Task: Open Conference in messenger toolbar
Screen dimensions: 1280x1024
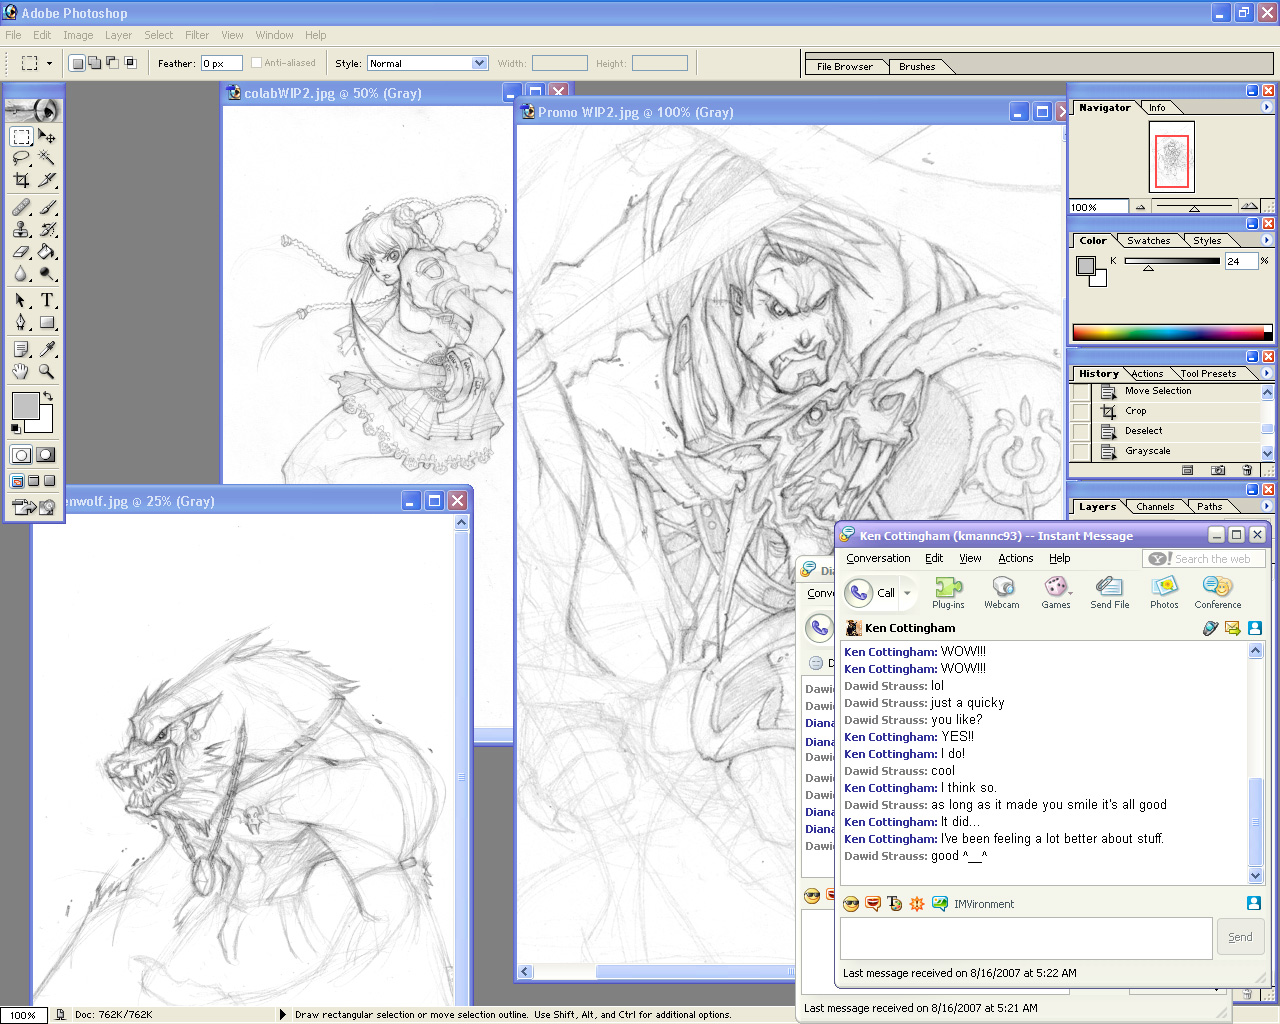Action: coord(1217,592)
